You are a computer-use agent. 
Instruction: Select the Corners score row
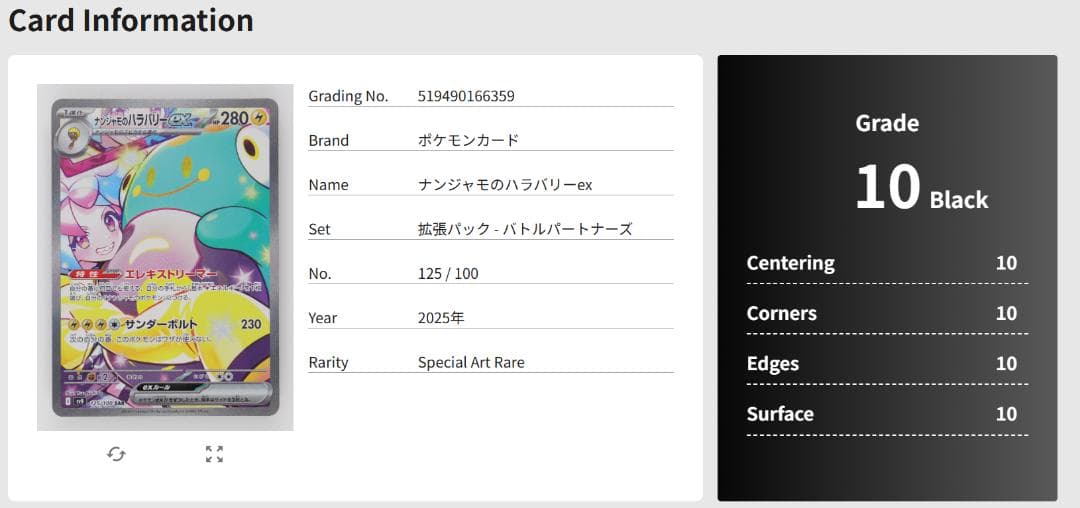click(x=886, y=313)
